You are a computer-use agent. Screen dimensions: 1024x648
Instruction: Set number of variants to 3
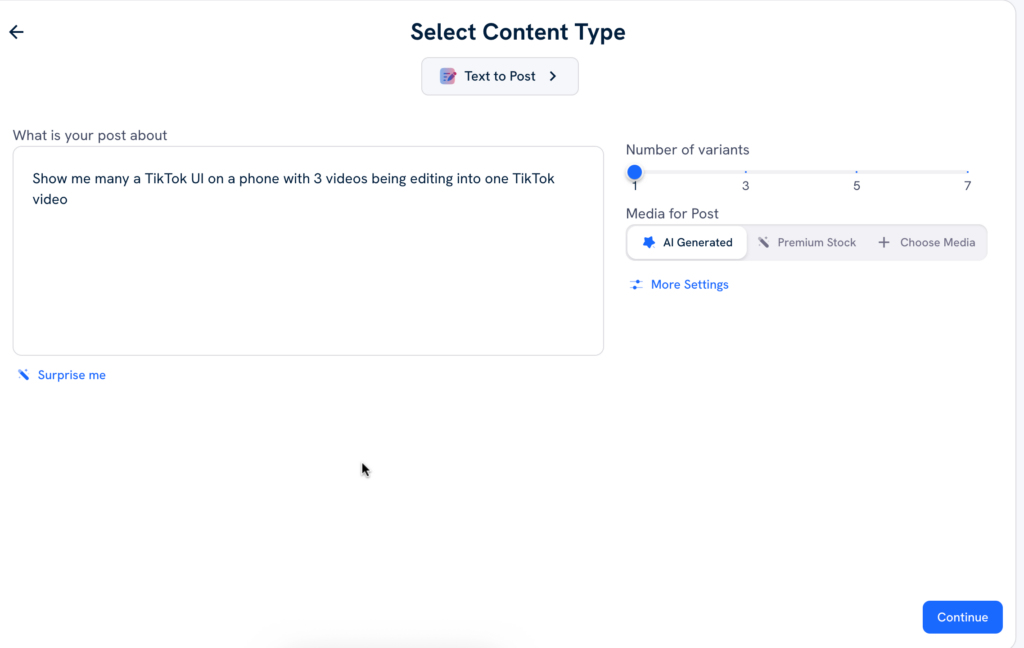click(745, 172)
